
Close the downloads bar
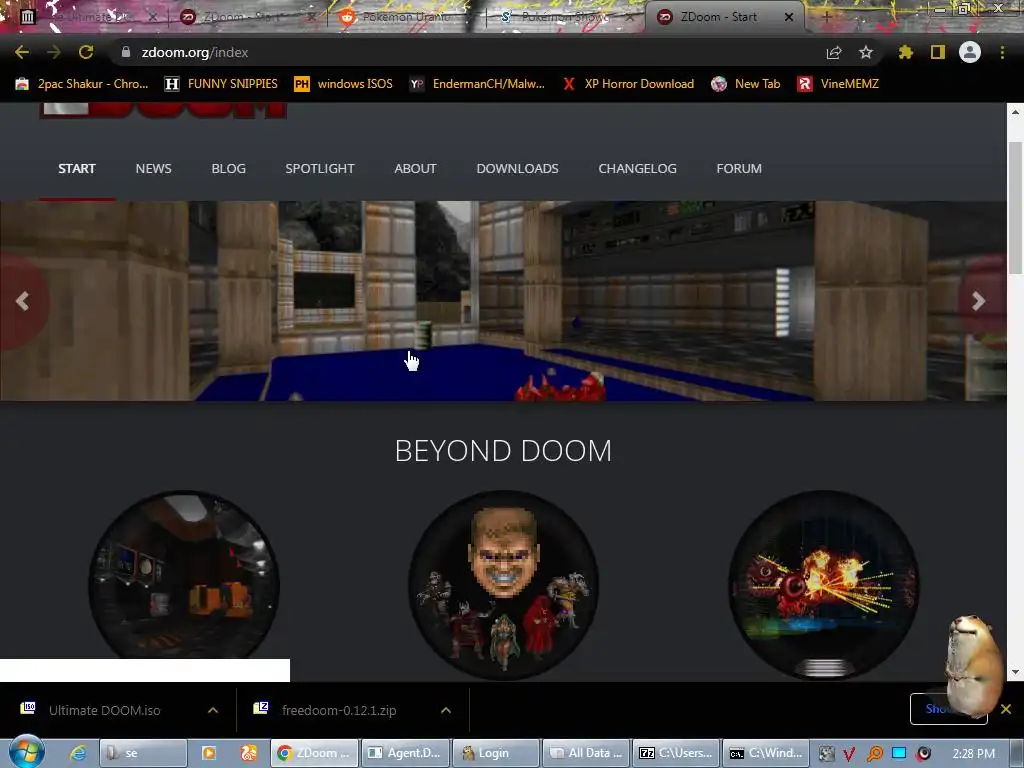point(1006,709)
